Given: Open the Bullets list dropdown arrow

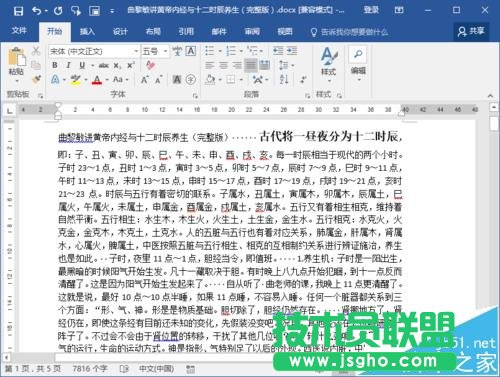Looking at the screenshot, I should (x=220, y=51).
